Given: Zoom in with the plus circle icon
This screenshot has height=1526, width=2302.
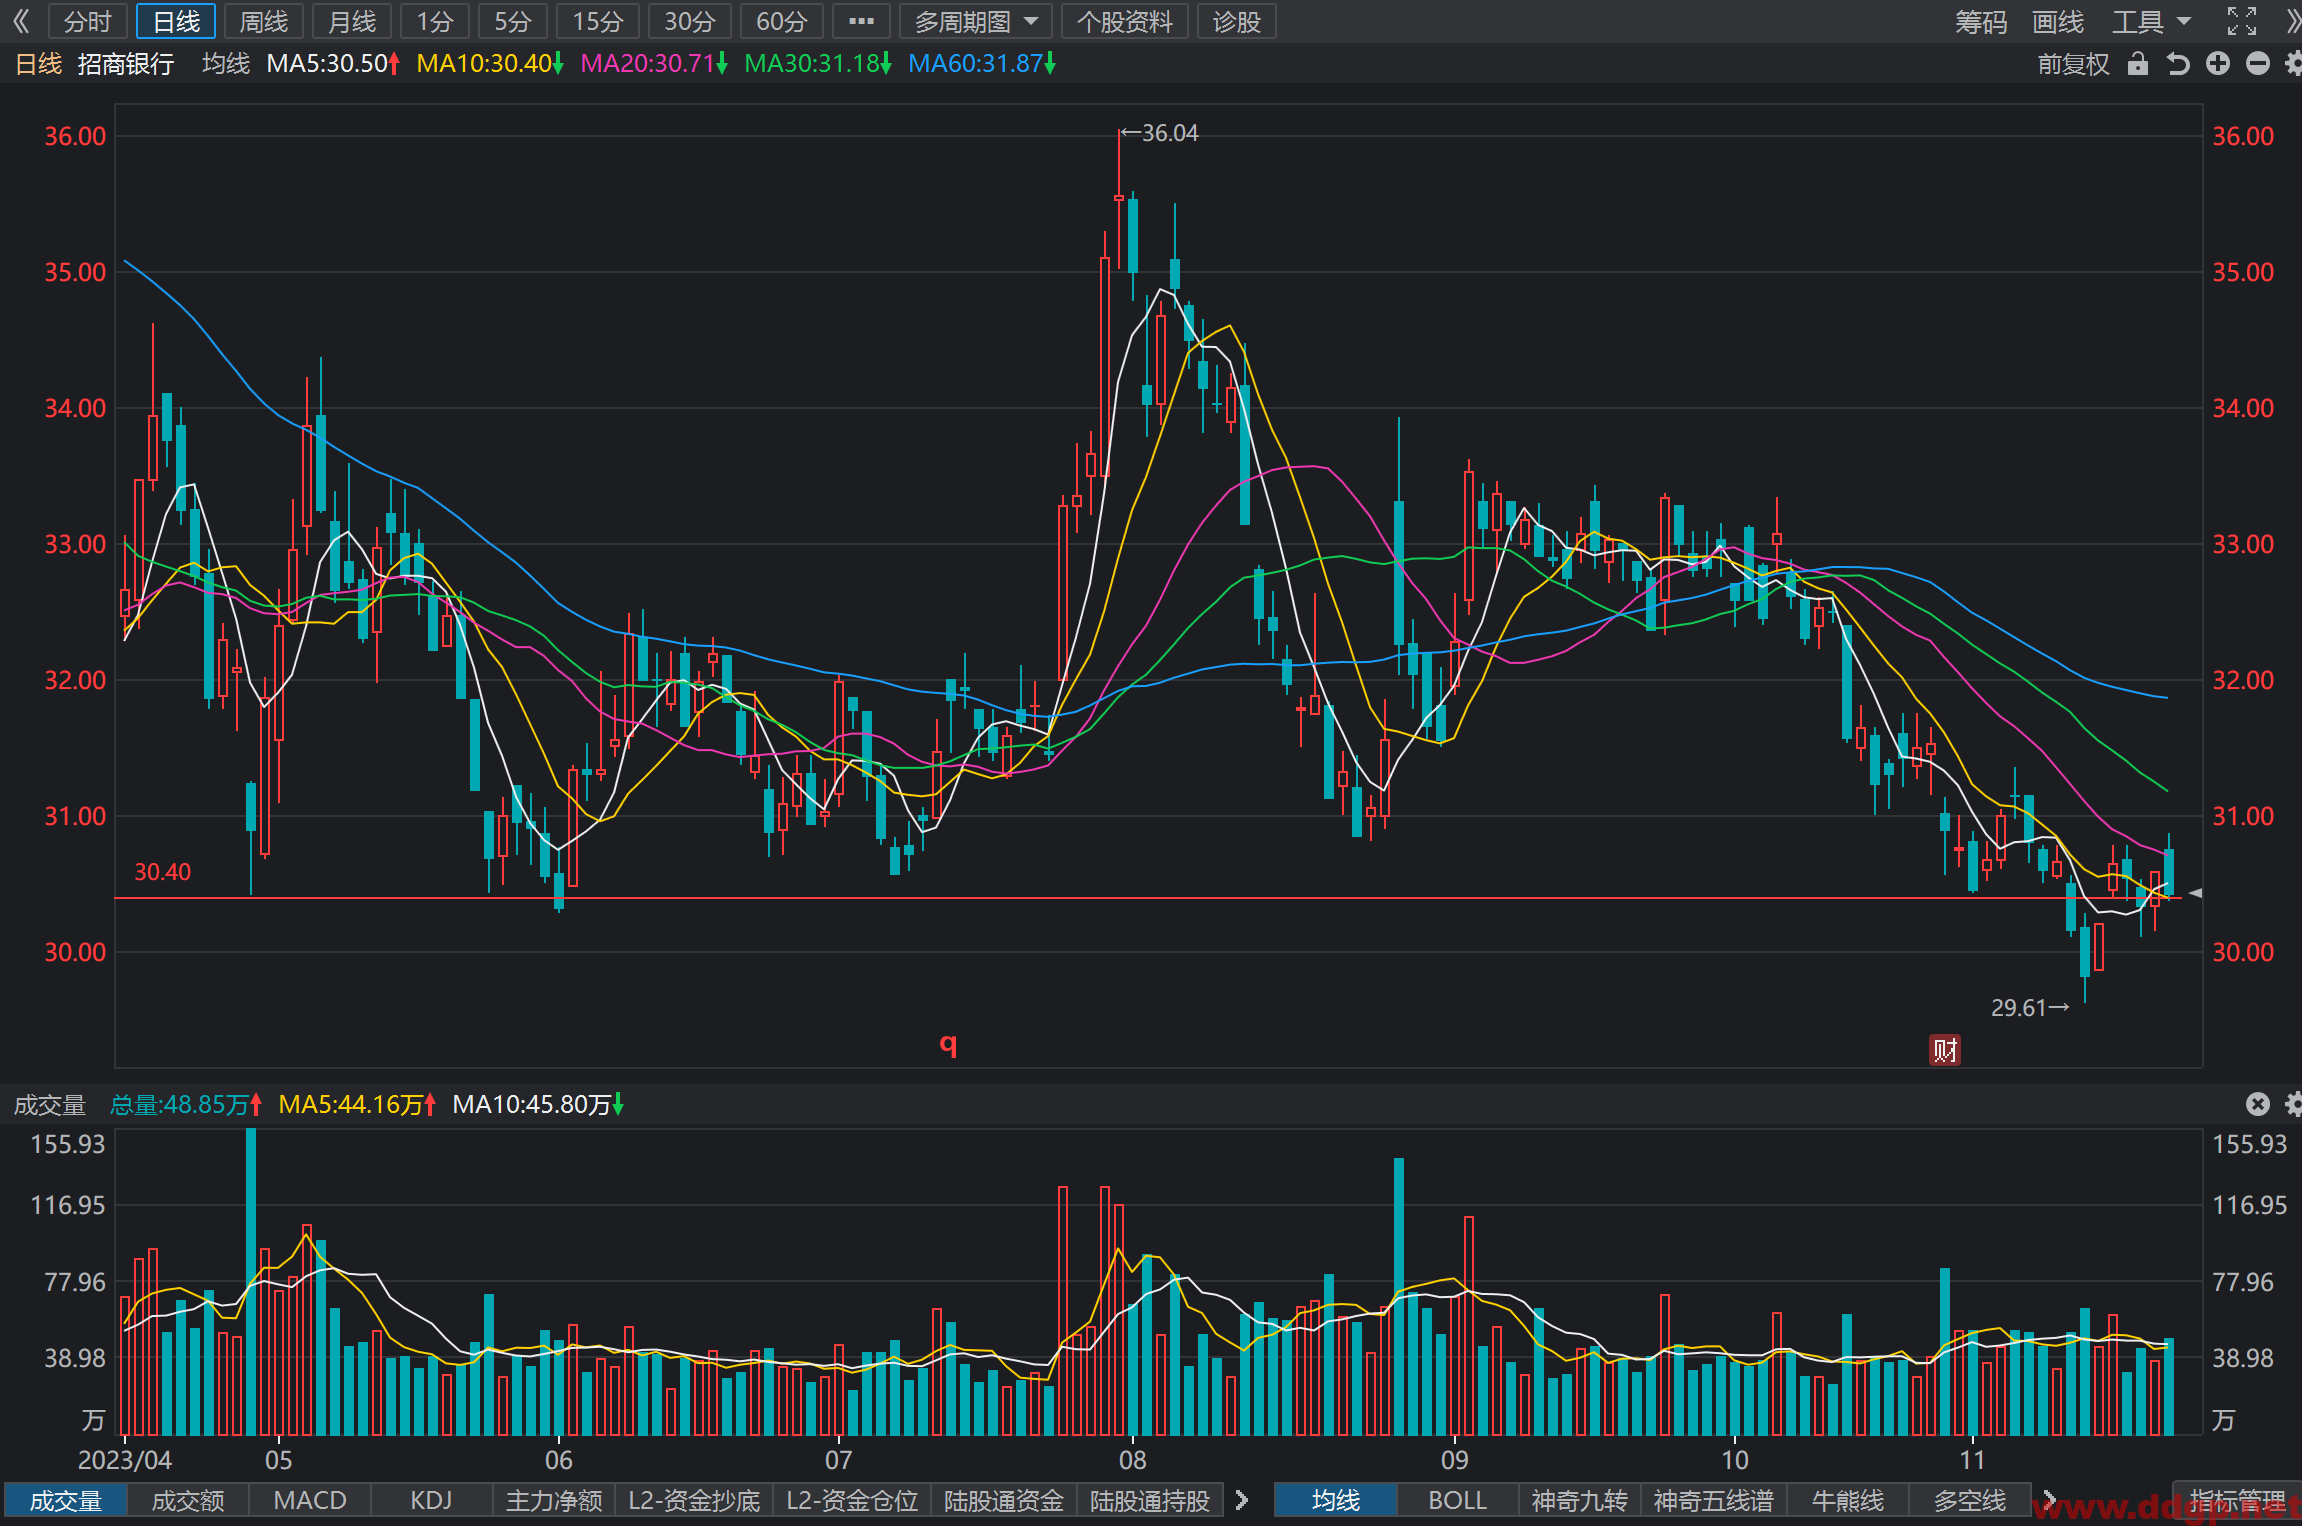Looking at the screenshot, I should (2218, 64).
